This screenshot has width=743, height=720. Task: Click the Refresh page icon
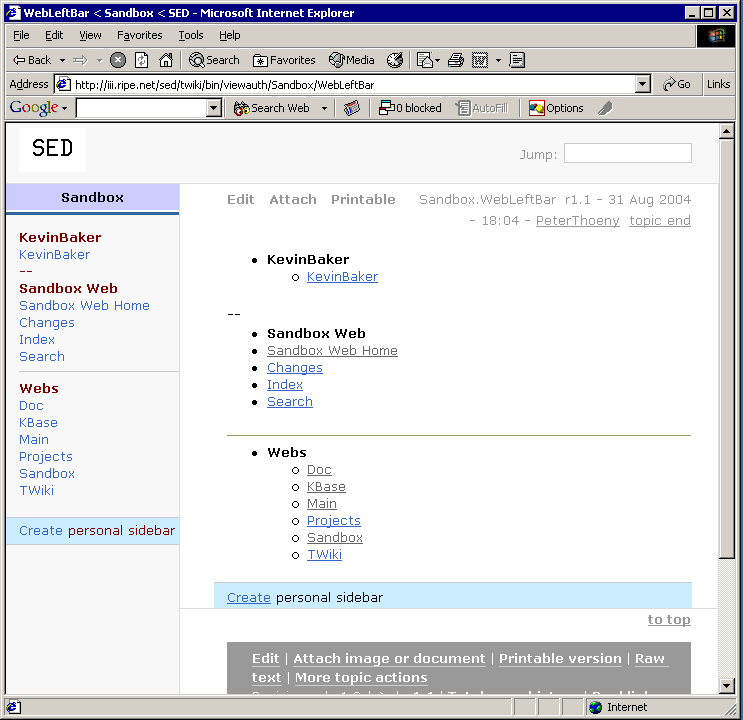click(142, 60)
